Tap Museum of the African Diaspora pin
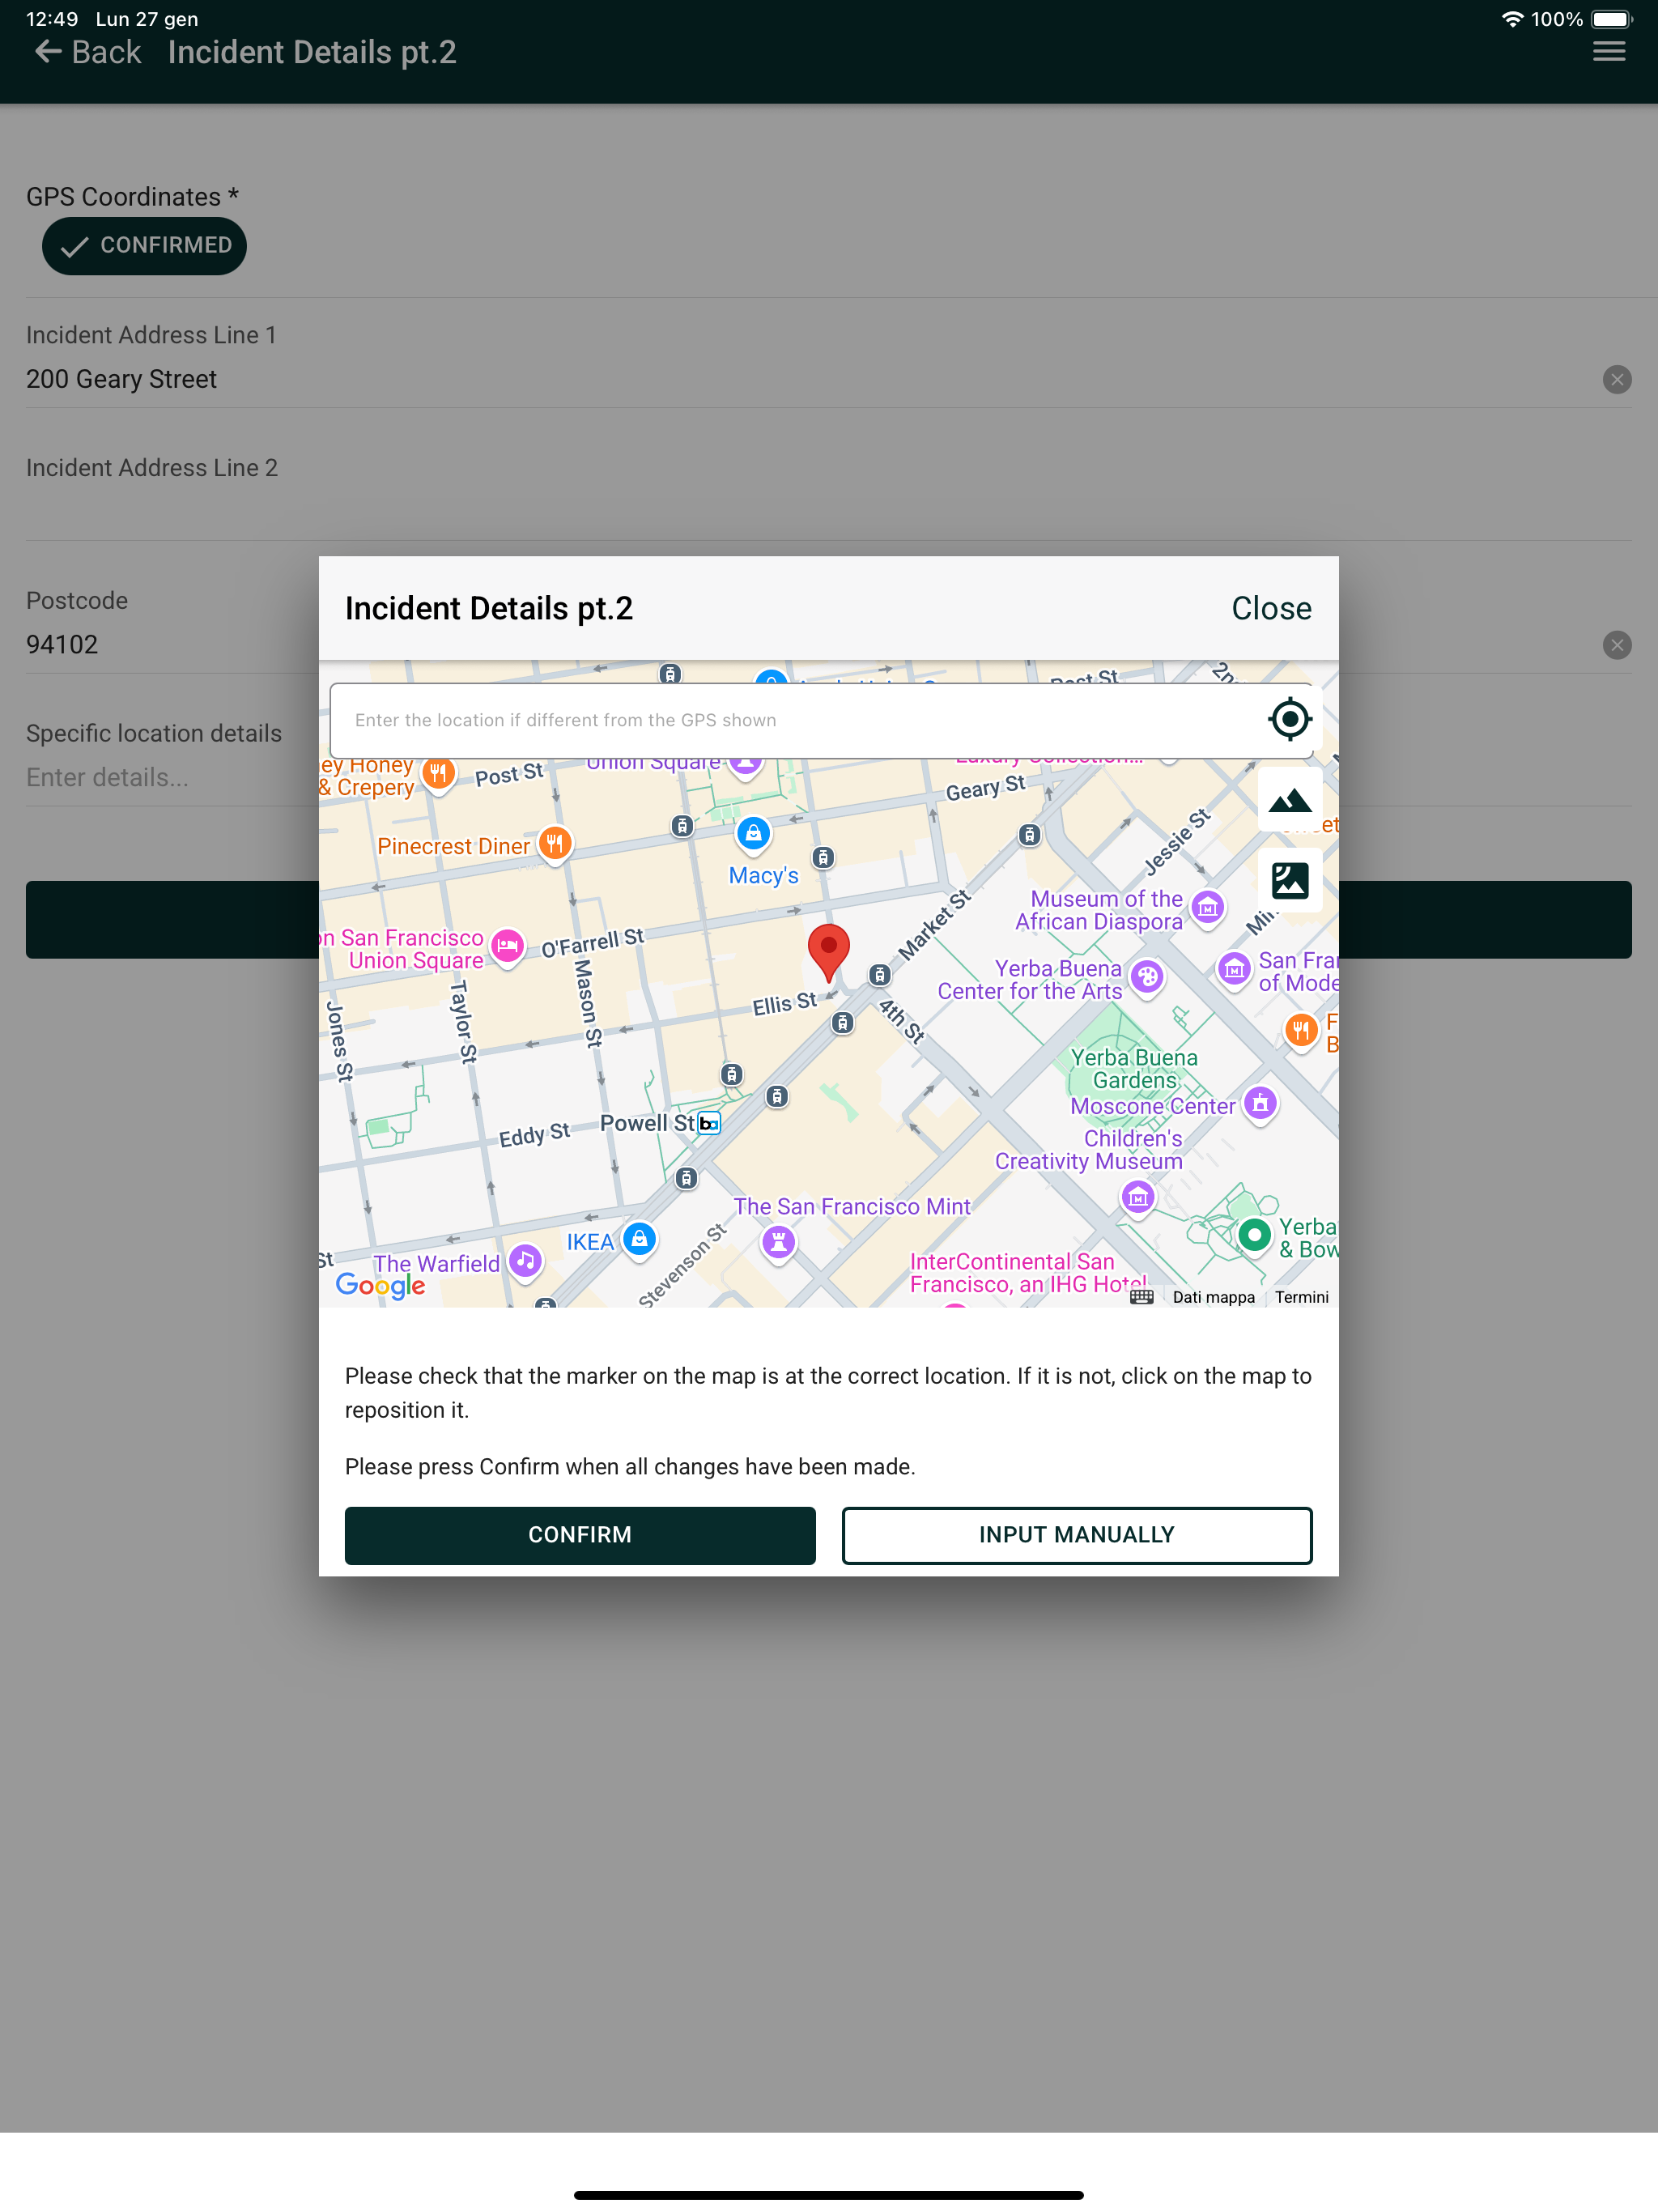 click(x=1207, y=908)
